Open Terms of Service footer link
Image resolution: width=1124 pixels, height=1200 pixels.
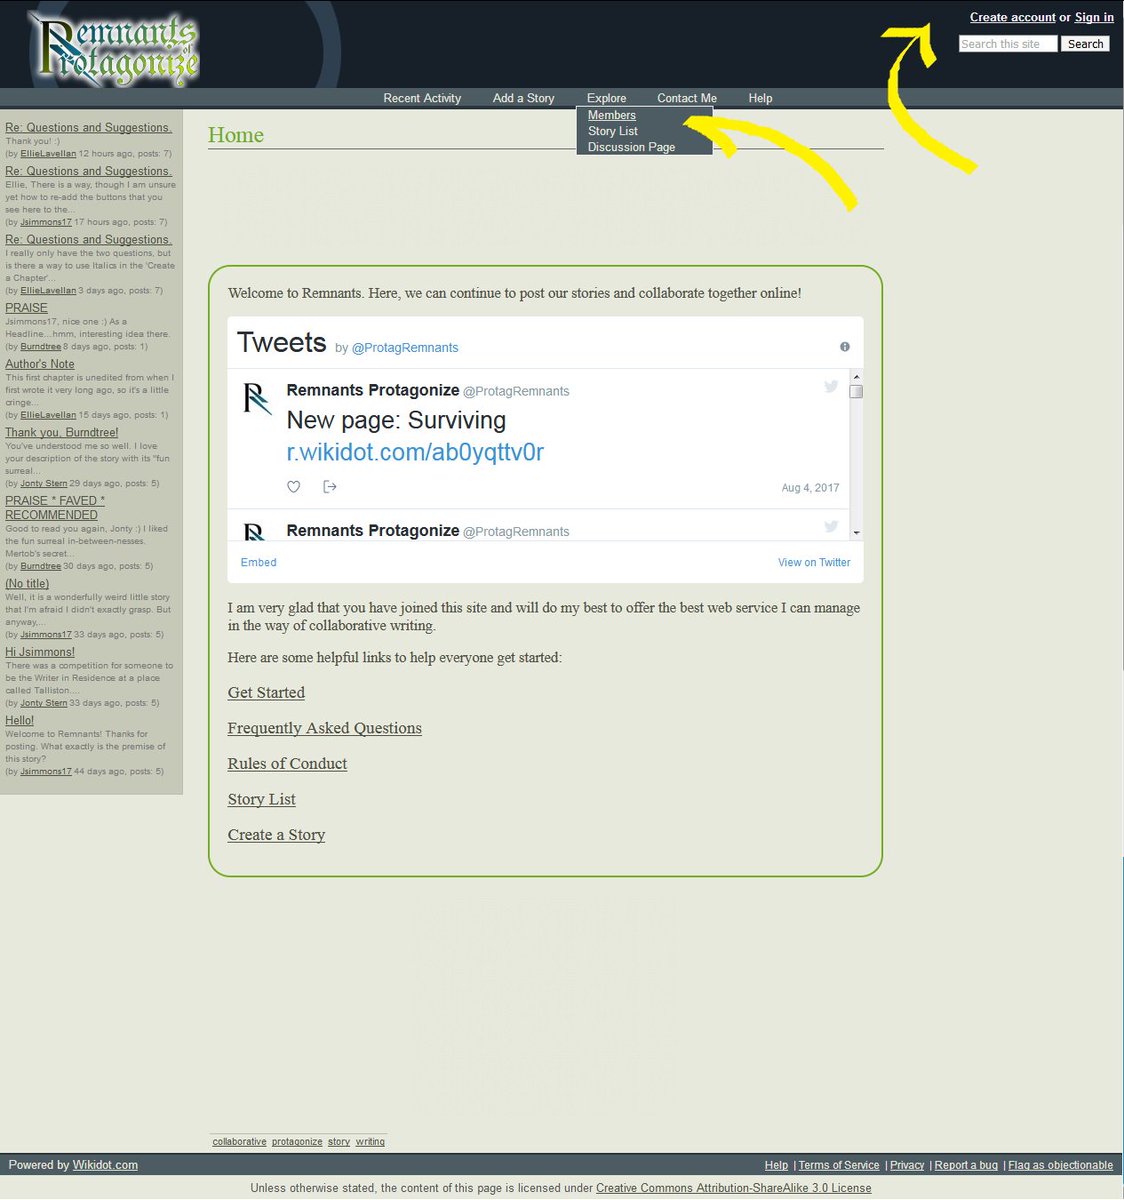(838, 1165)
